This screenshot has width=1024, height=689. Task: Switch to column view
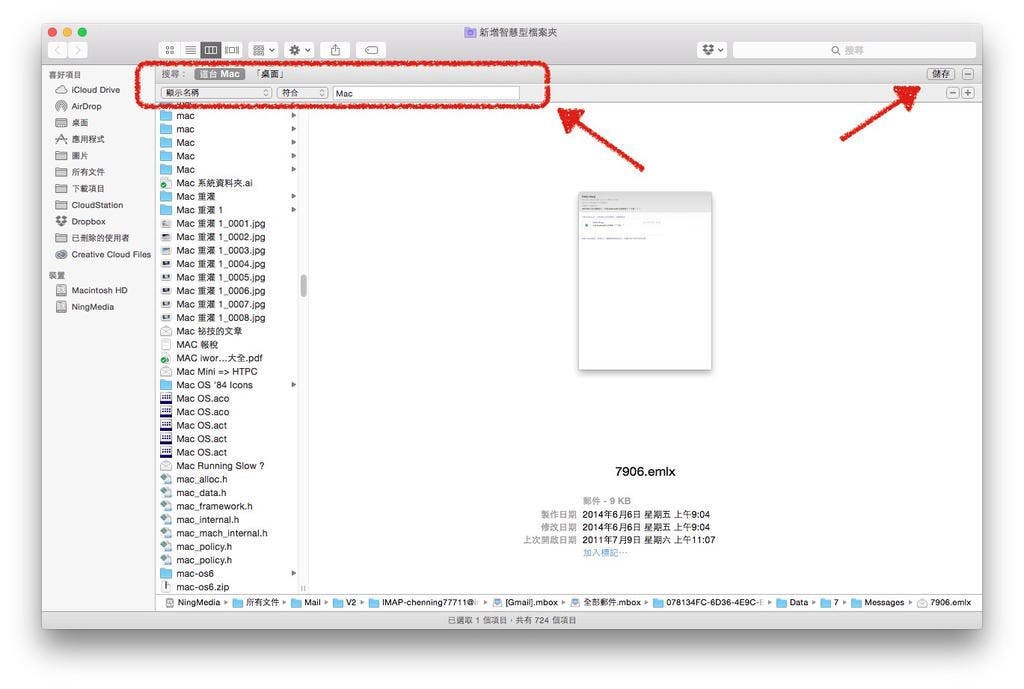tap(211, 50)
